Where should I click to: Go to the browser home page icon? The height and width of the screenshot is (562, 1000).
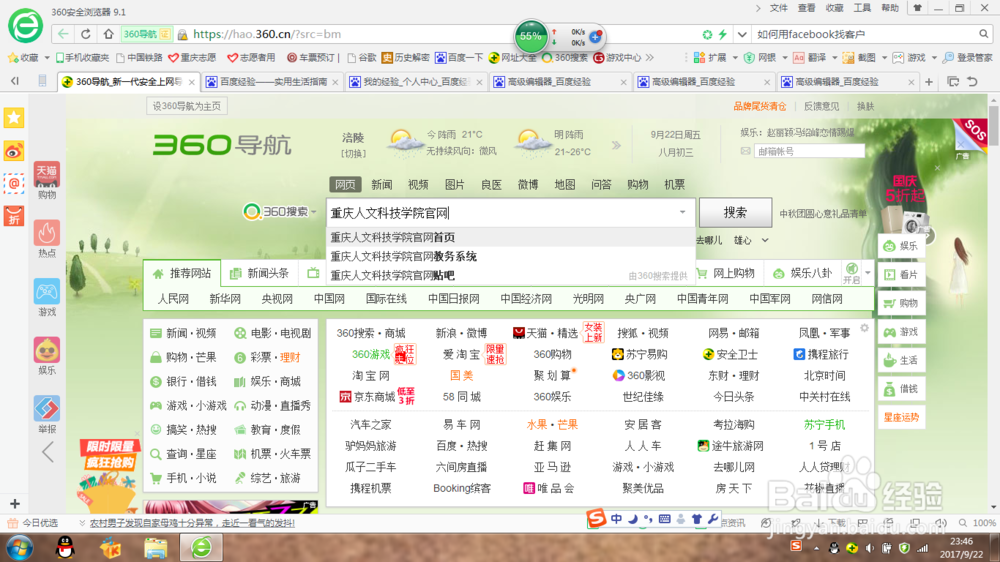click(108, 34)
